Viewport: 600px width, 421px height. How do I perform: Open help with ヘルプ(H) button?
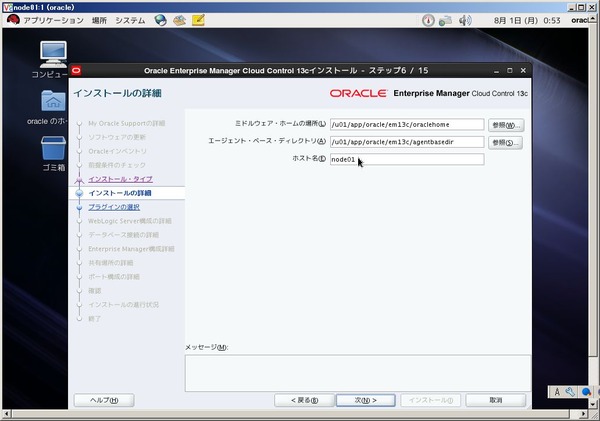pyautogui.click(x=104, y=400)
